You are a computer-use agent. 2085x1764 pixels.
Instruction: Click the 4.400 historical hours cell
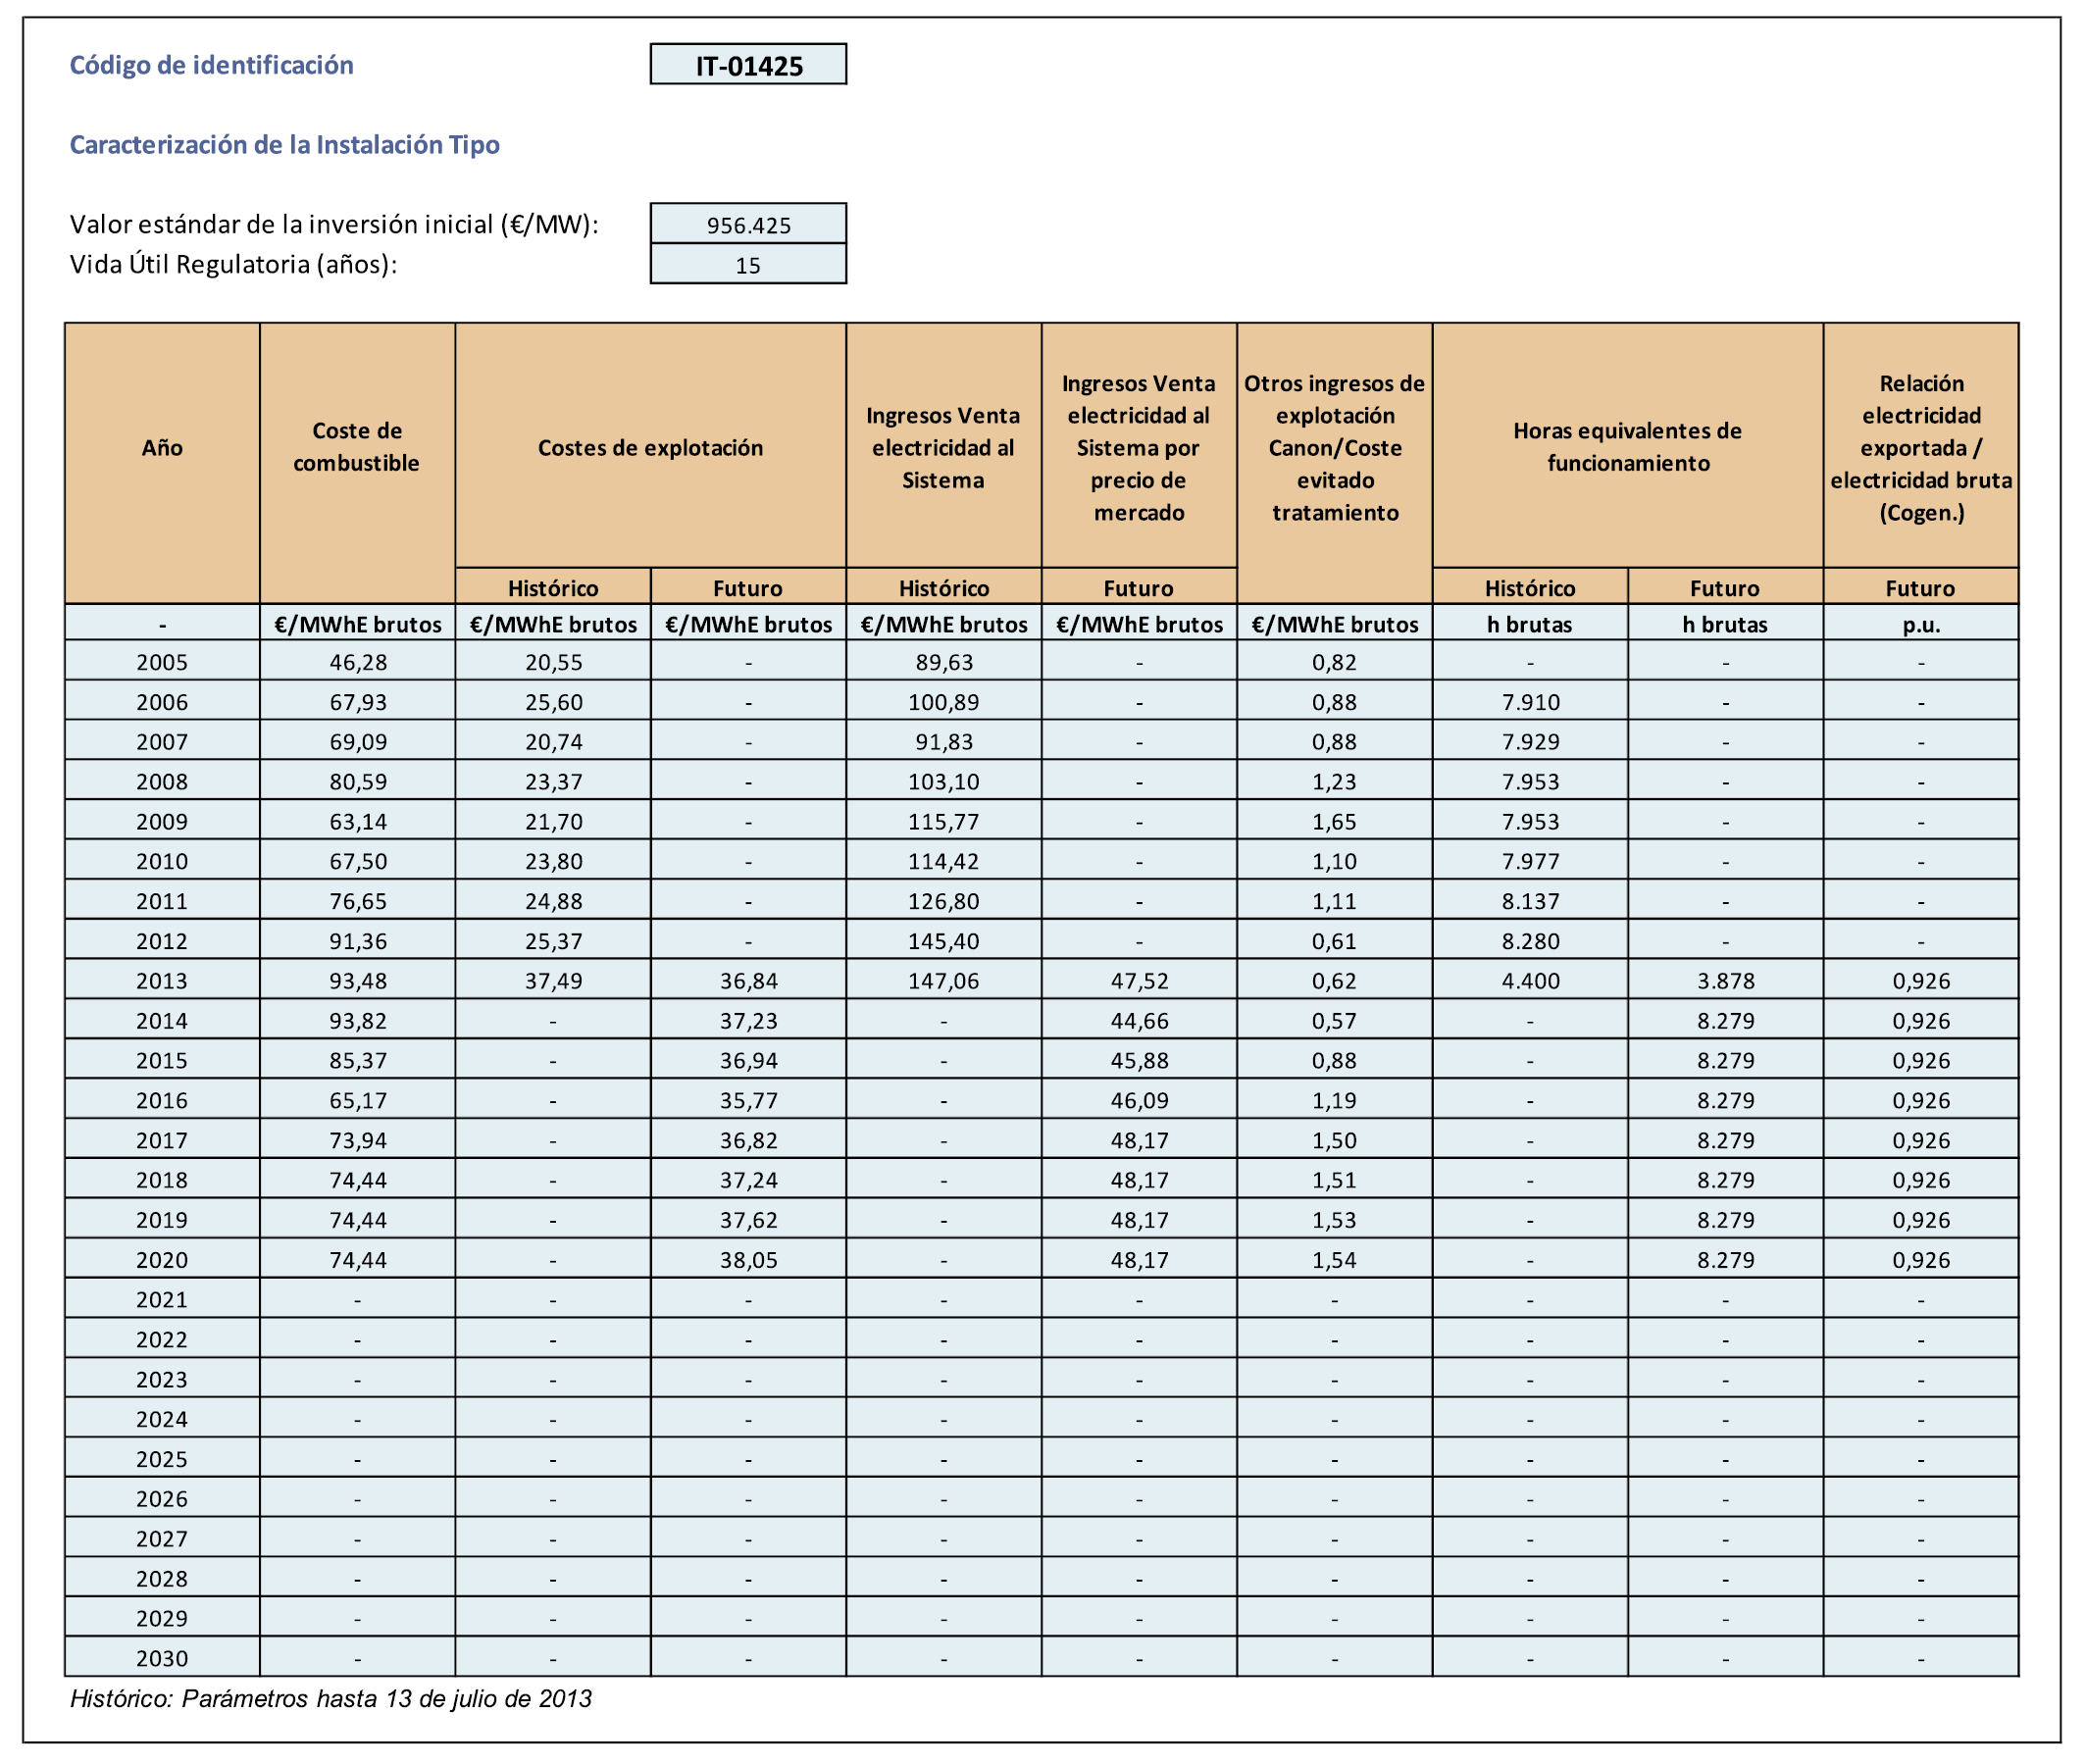point(1530,981)
